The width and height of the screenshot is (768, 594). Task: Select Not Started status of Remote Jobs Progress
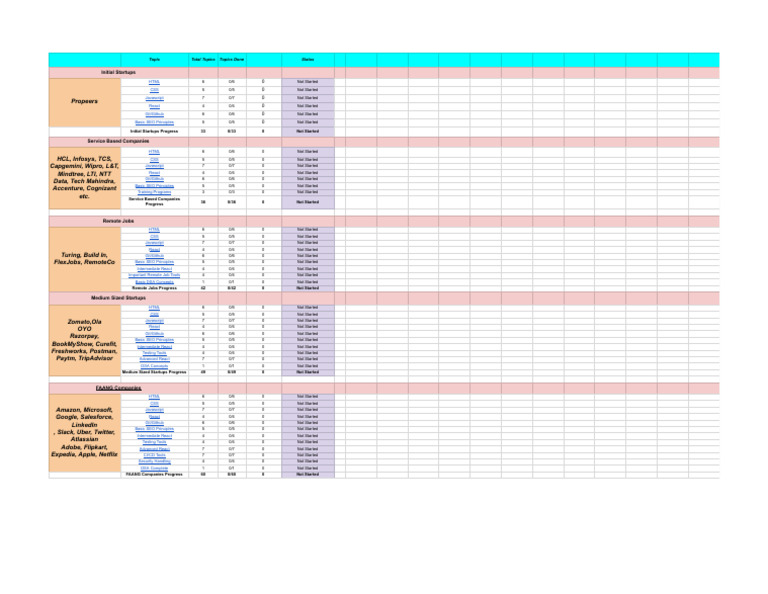coord(308,288)
